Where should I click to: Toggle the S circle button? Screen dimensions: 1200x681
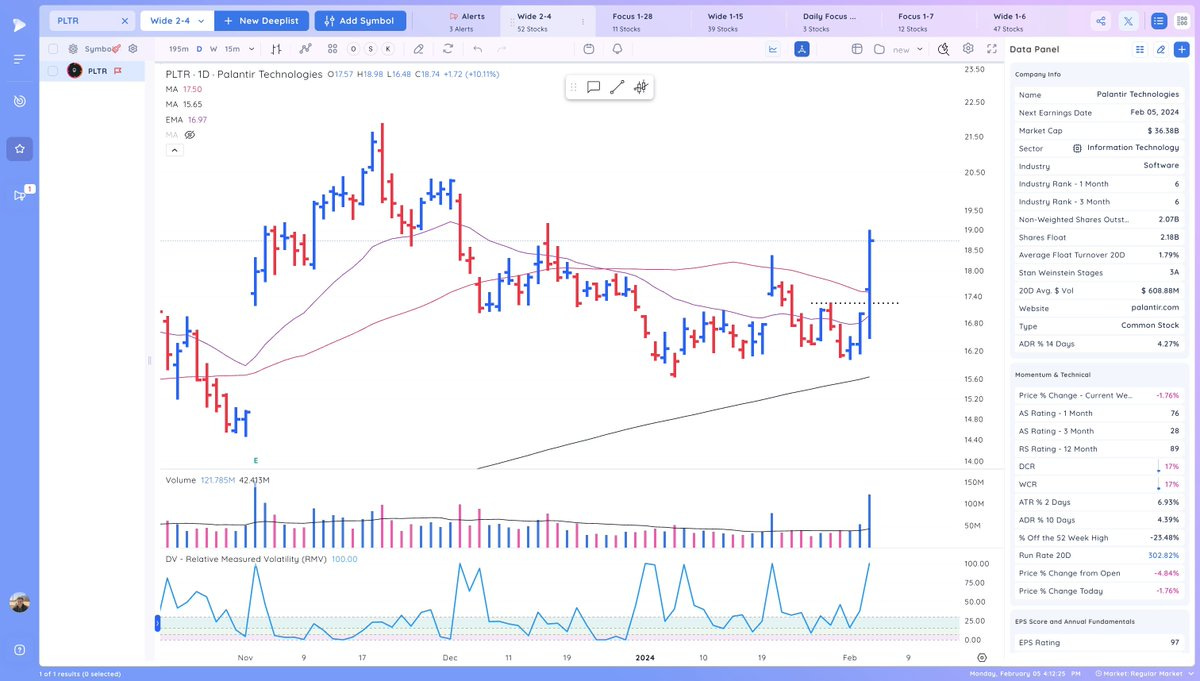pyautogui.click(x=370, y=48)
